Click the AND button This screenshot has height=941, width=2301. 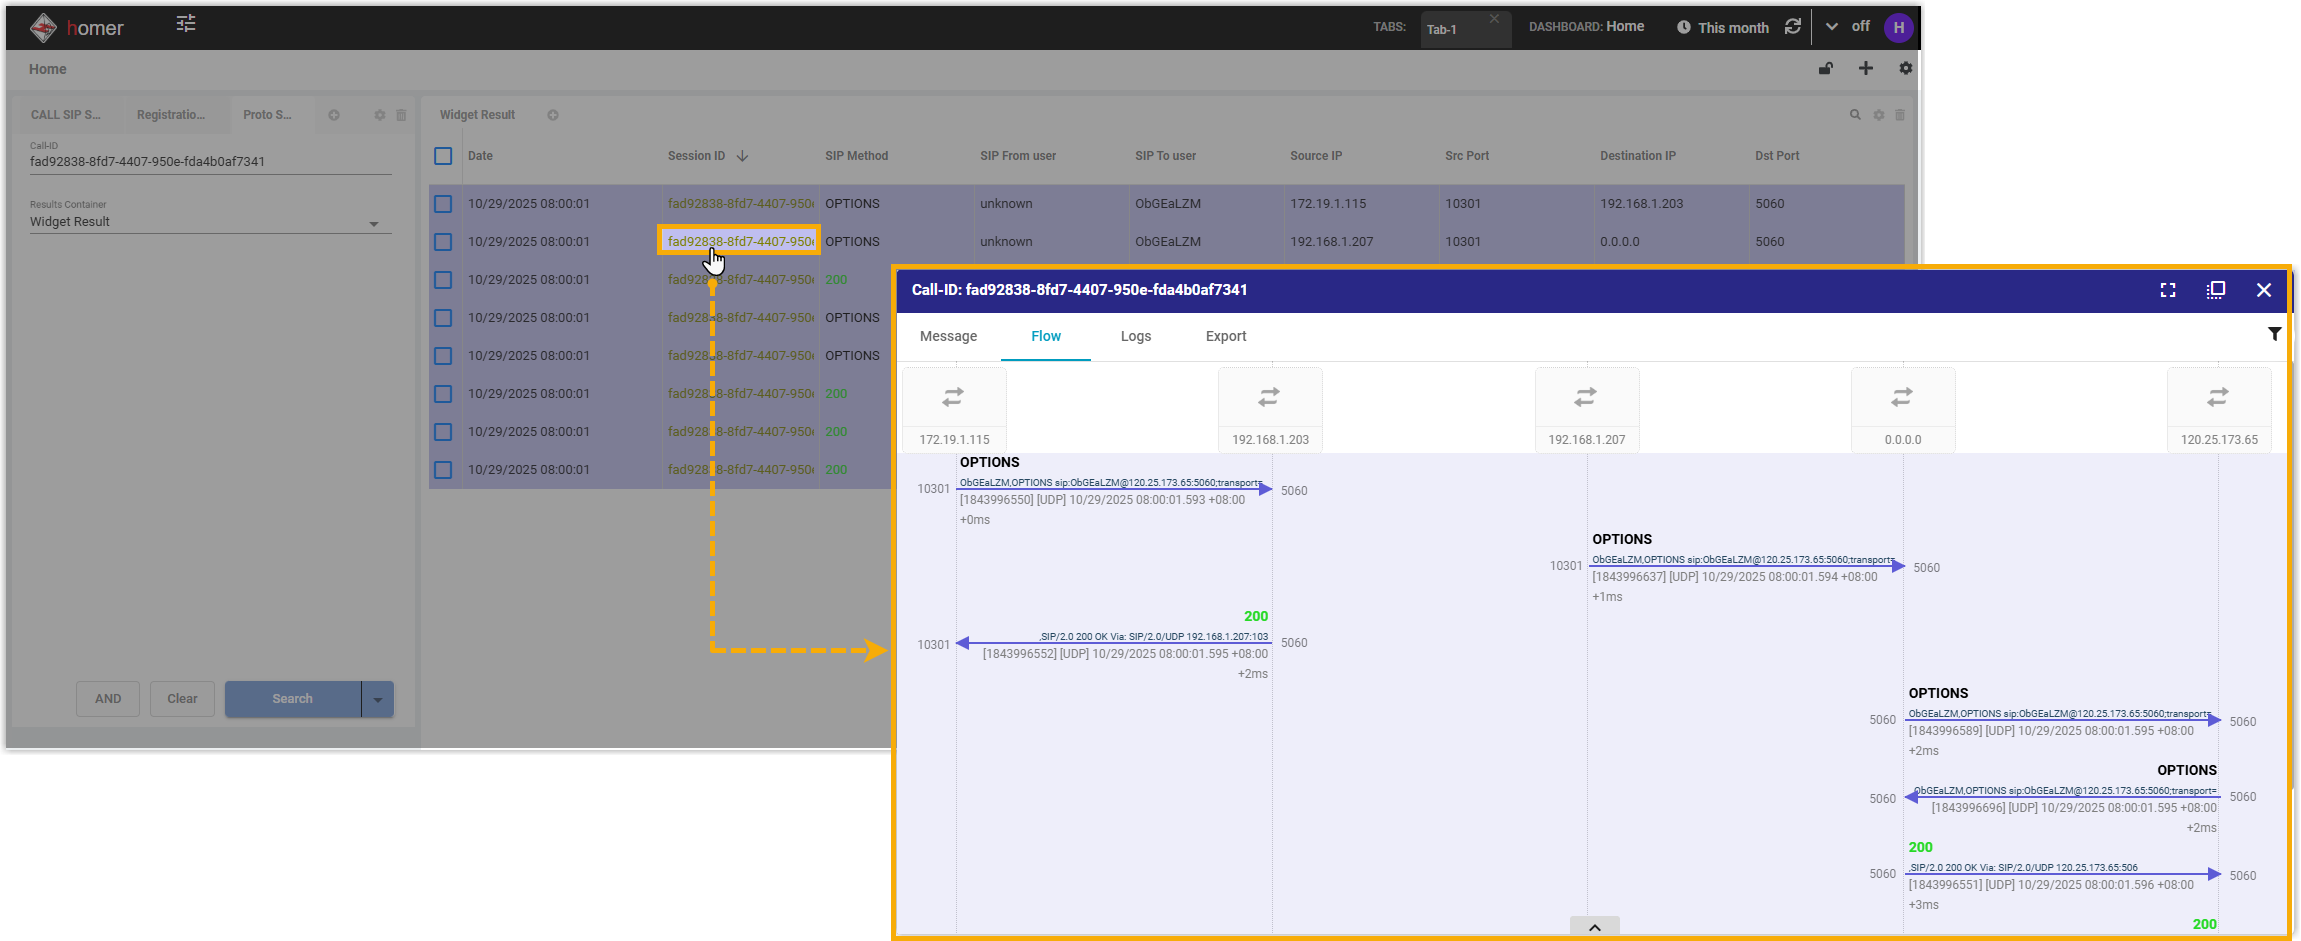pyautogui.click(x=108, y=699)
